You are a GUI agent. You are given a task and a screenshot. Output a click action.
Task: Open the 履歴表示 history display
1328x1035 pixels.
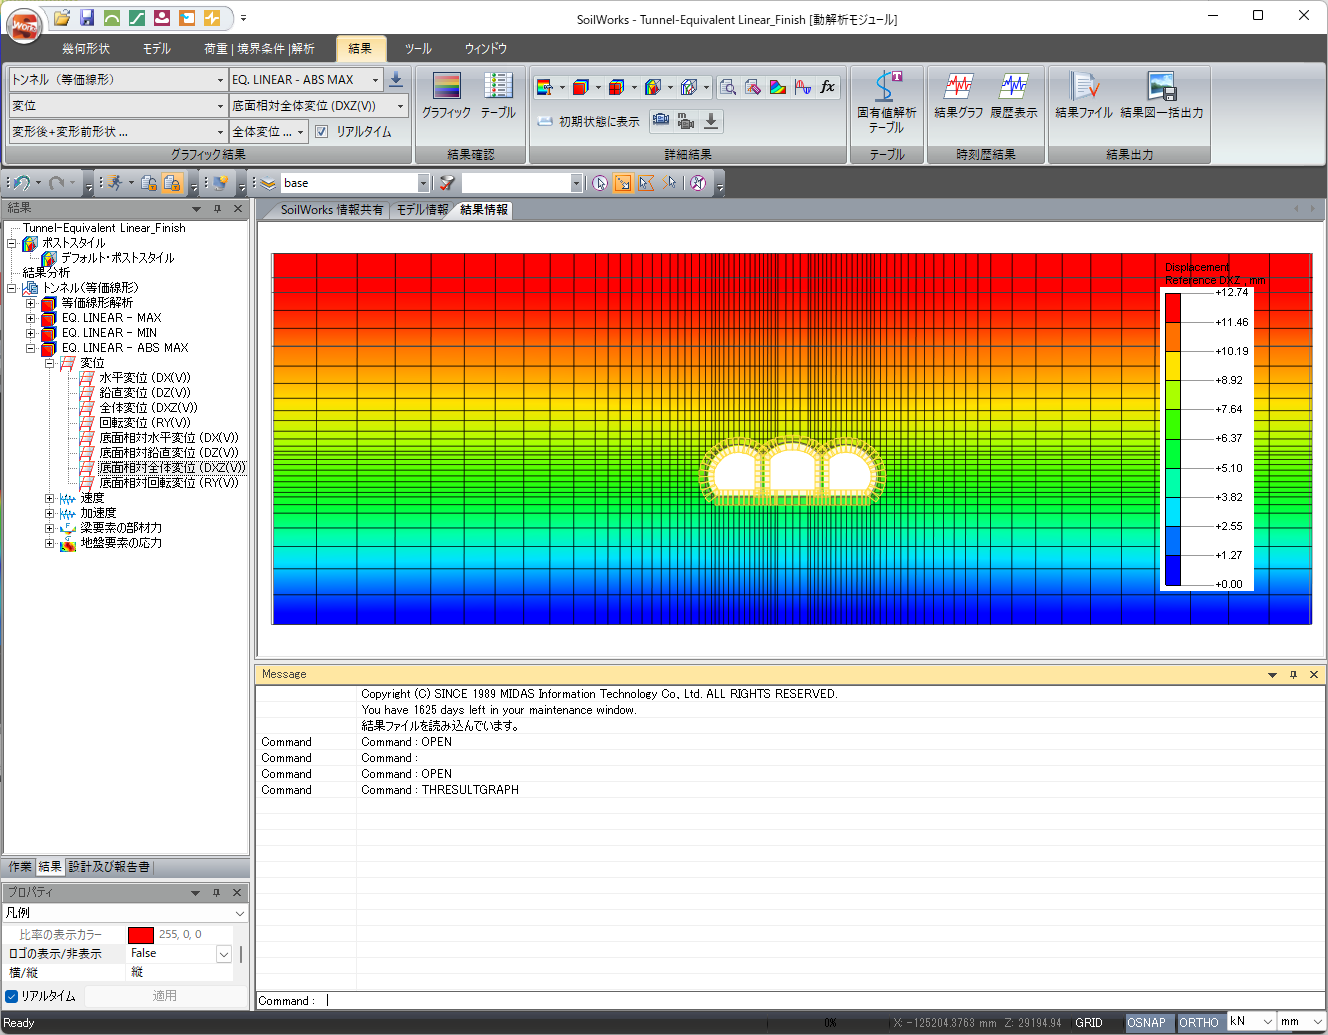click(1014, 96)
